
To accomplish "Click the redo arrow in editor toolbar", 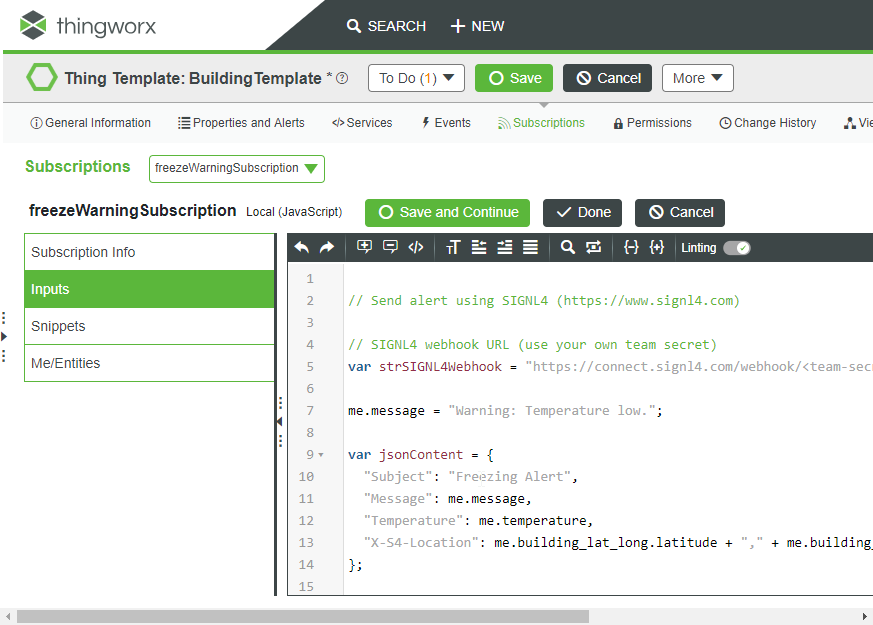I will (327, 247).
